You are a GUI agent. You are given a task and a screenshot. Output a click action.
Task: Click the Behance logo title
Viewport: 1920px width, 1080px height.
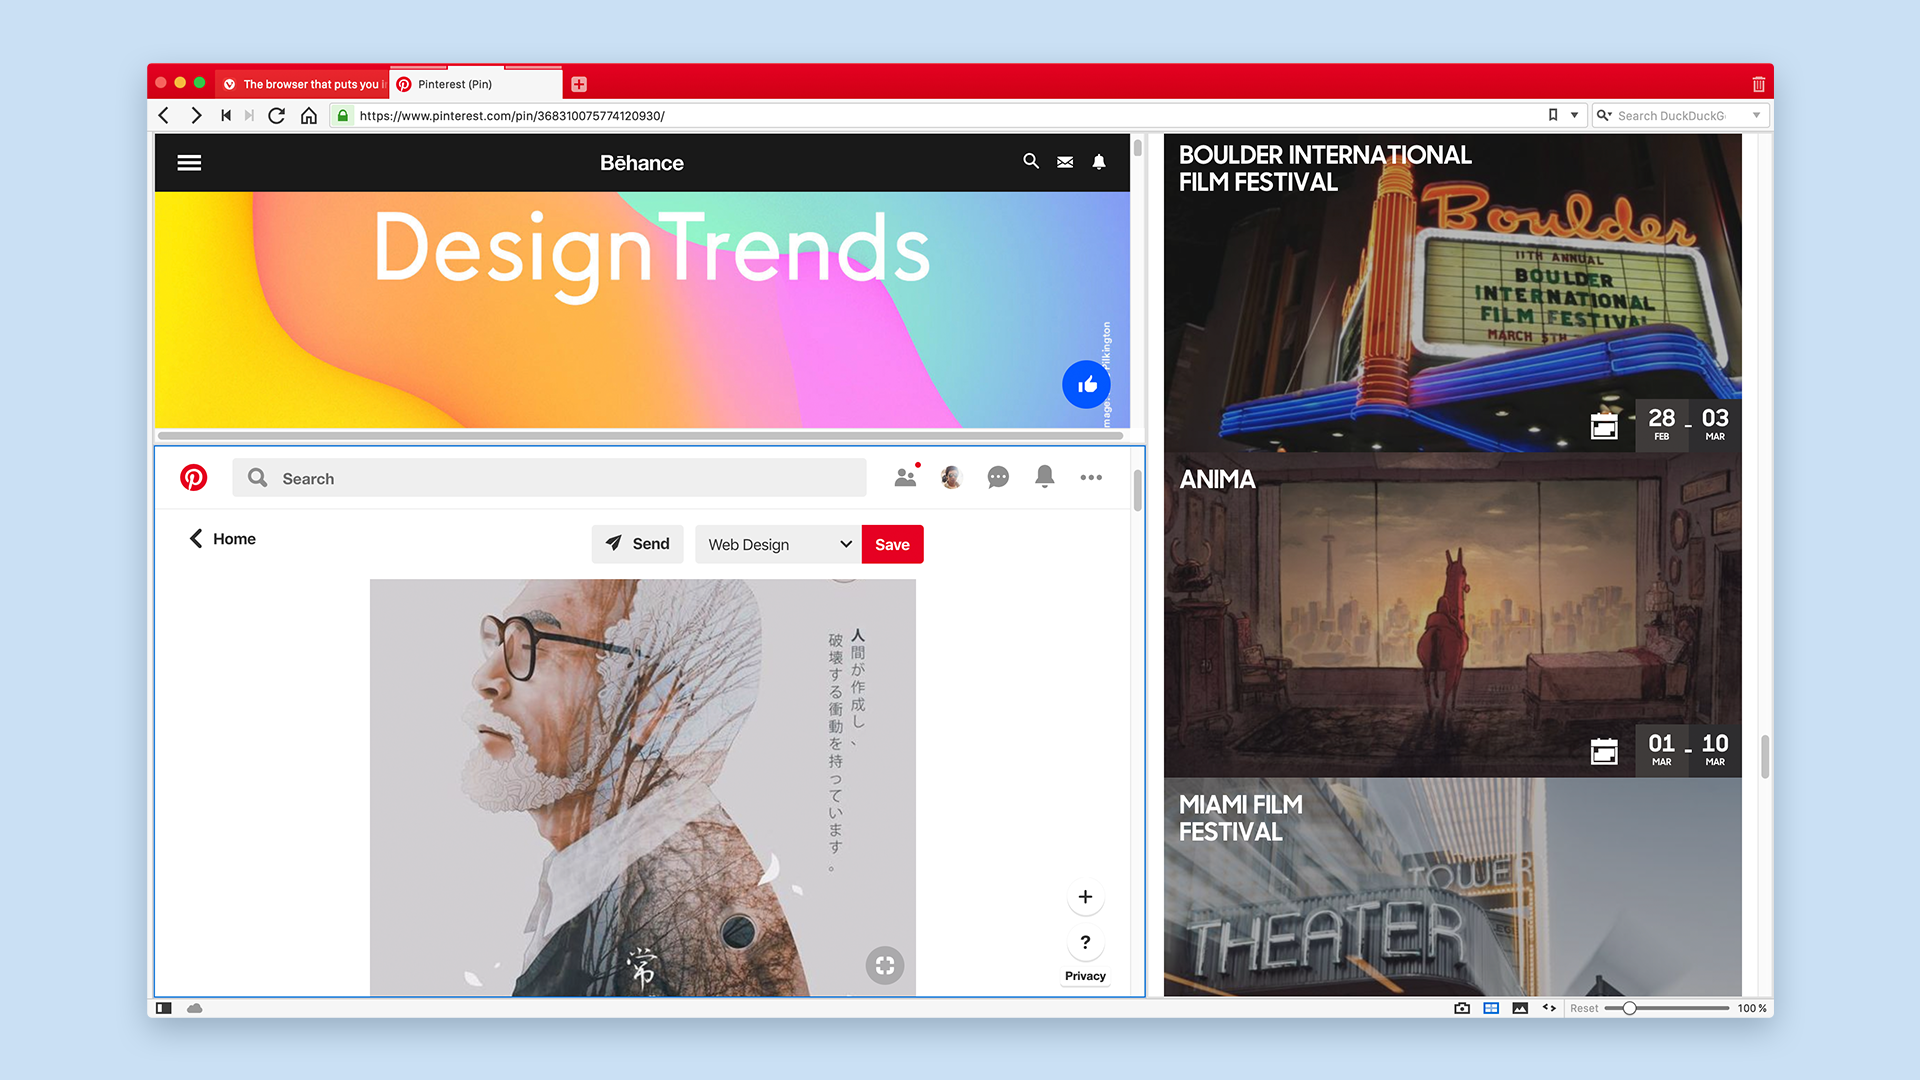pos(642,163)
